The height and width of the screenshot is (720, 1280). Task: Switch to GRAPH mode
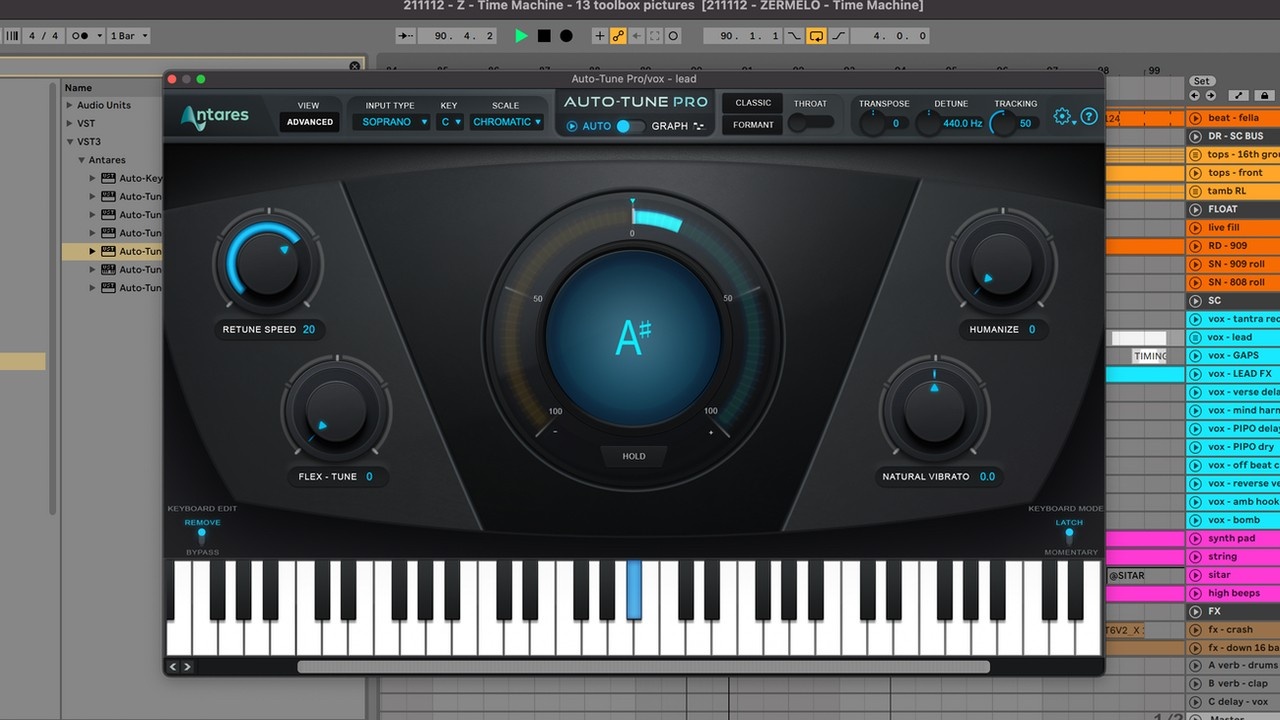coord(678,126)
